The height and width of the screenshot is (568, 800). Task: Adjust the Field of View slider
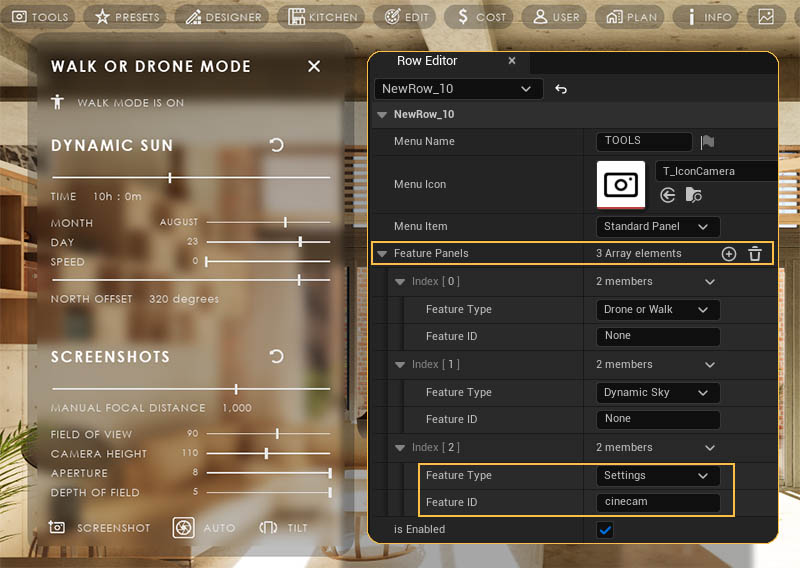click(x=277, y=434)
